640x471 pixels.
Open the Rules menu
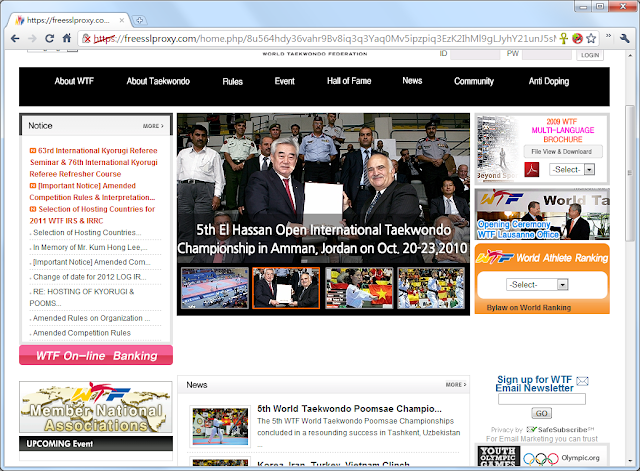pyautogui.click(x=233, y=82)
